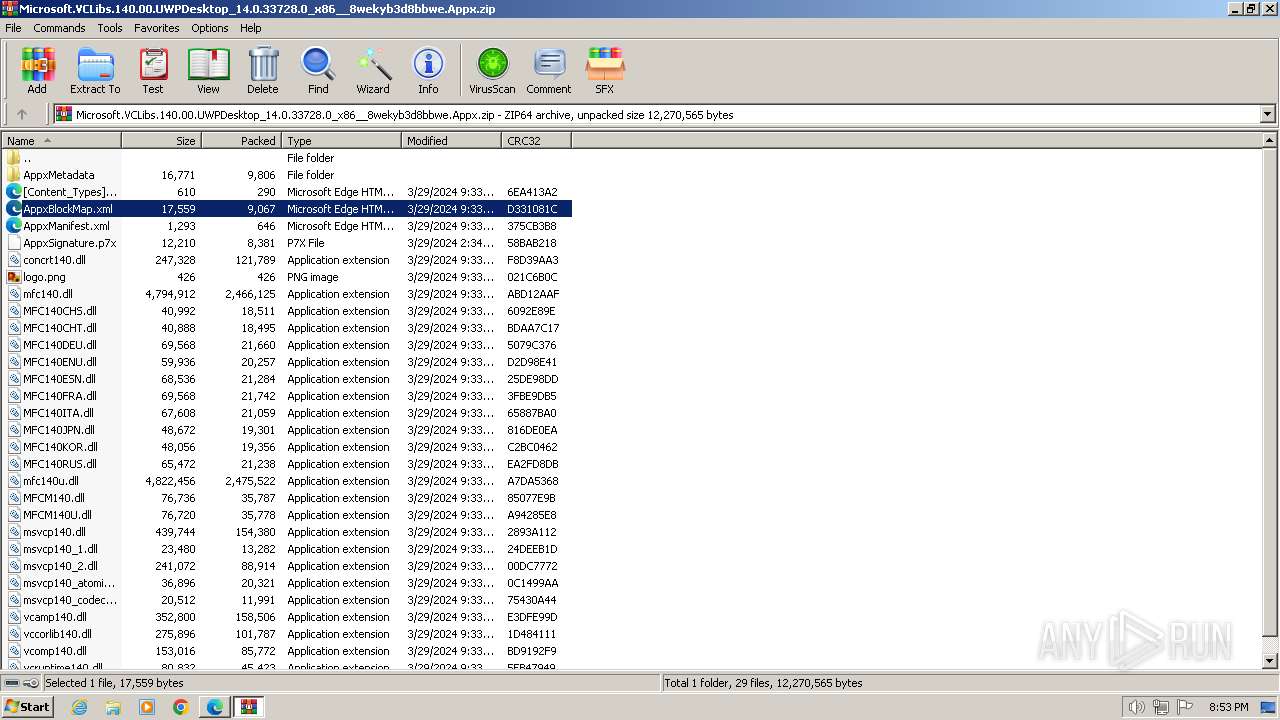Select concrt140.dll file
The width and height of the screenshot is (1280, 720).
click(x=288, y=260)
